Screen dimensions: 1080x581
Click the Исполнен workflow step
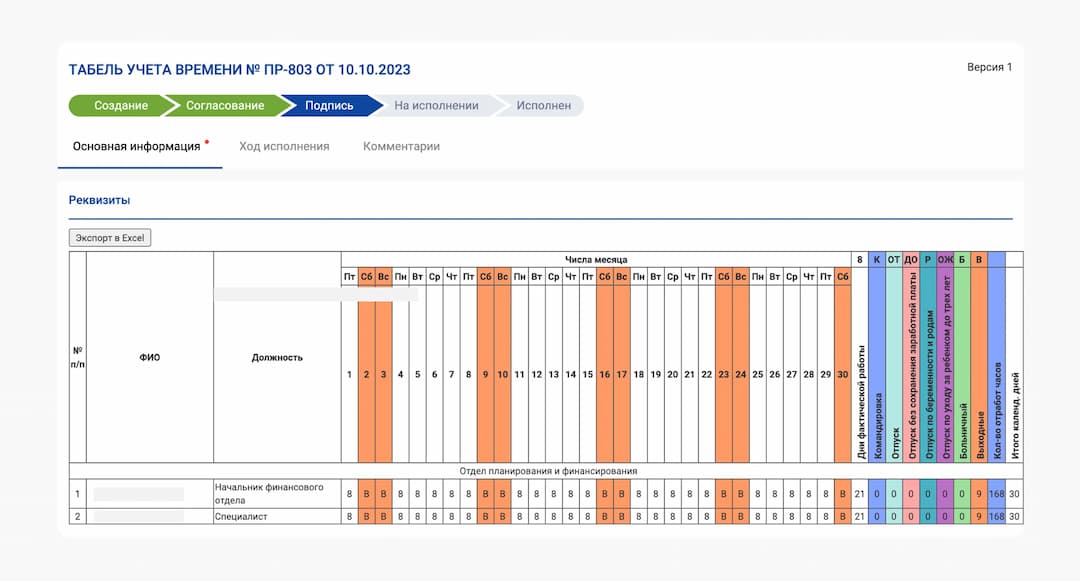point(543,105)
